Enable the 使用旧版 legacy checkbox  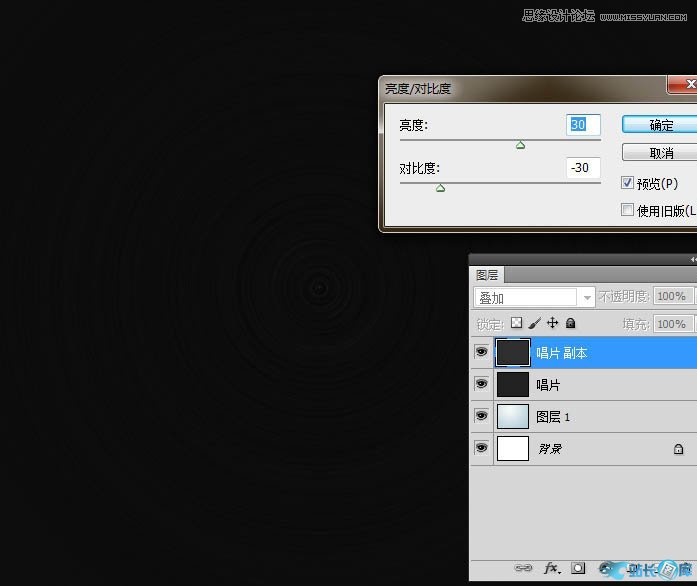tap(628, 210)
